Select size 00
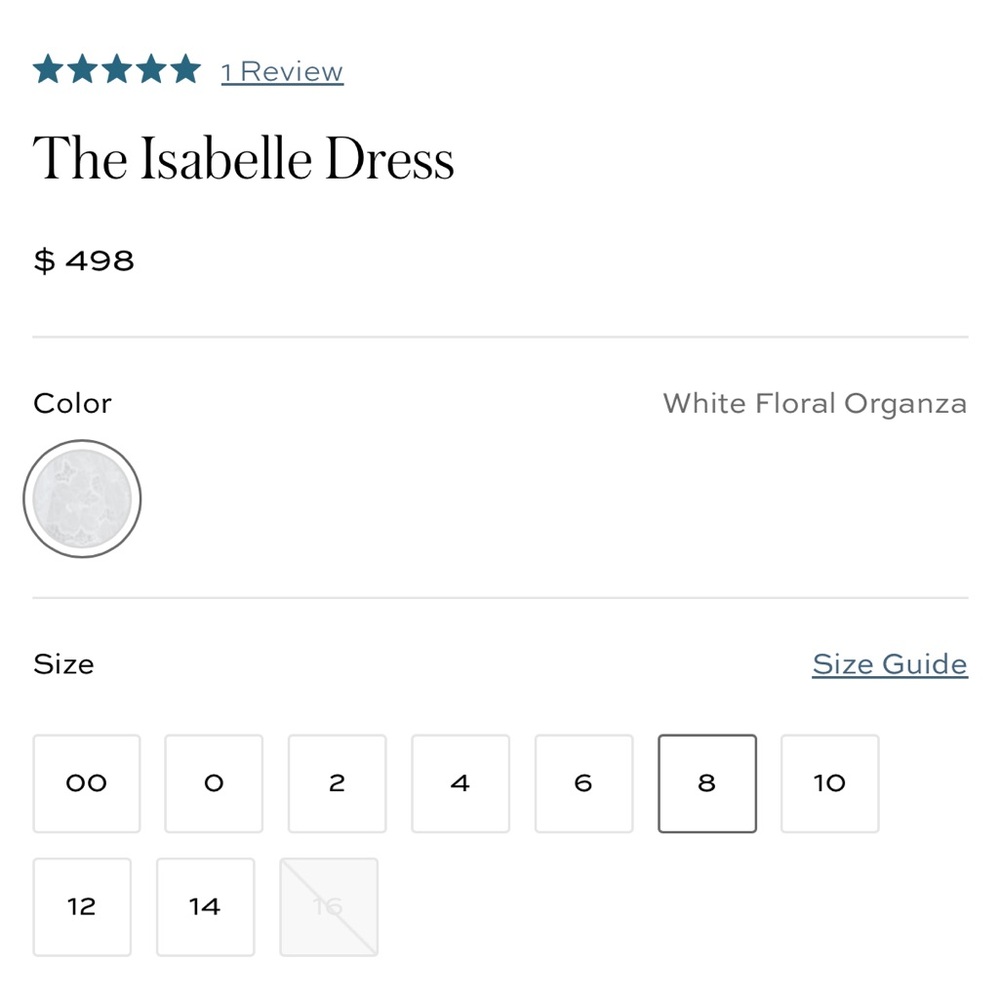The height and width of the screenshot is (1000, 1000). pyautogui.click(x=86, y=783)
